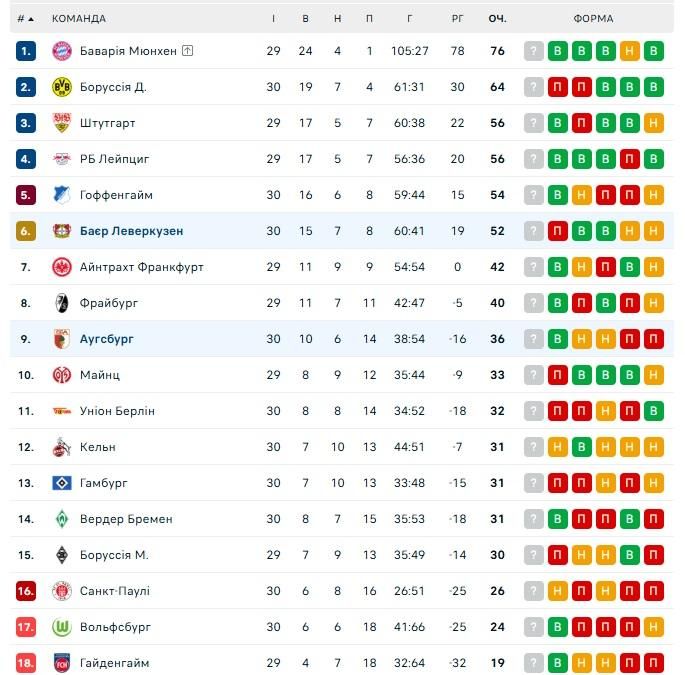The height and width of the screenshot is (675, 685).
Task: Click the Wolfsburg club logo
Action: (x=62, y=627)
